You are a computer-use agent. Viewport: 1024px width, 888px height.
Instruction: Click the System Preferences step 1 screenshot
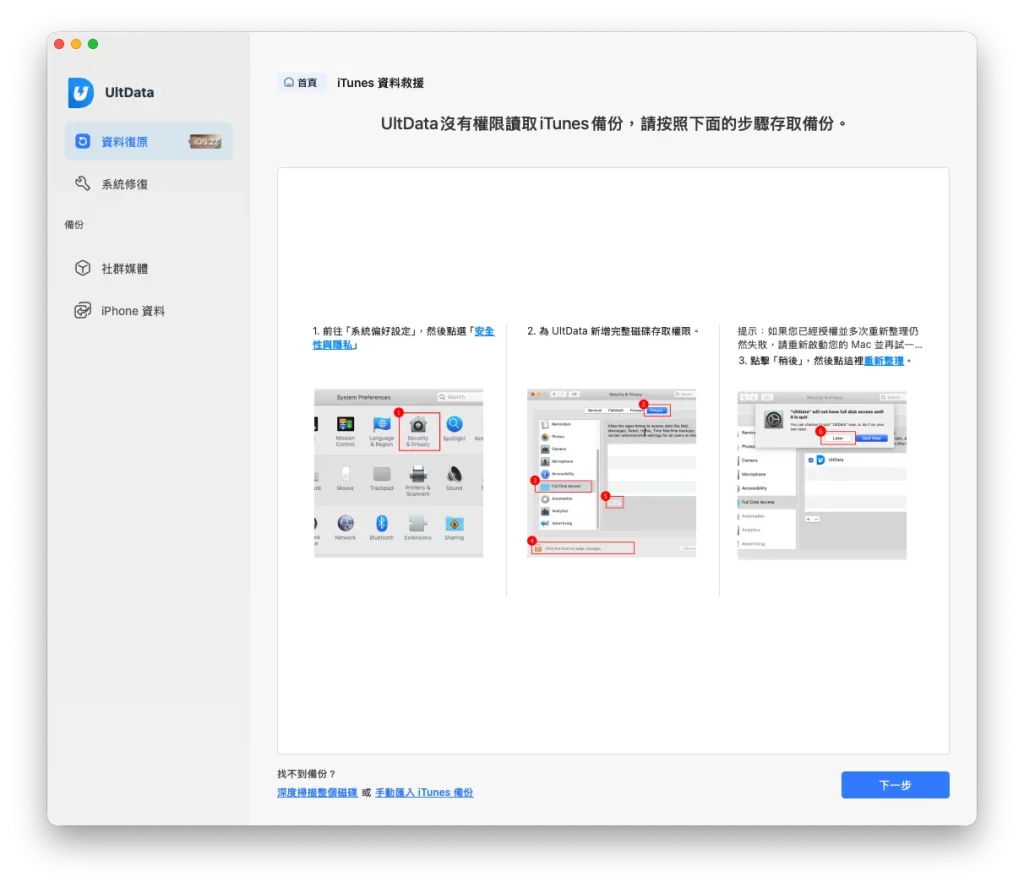coord(398,473)
